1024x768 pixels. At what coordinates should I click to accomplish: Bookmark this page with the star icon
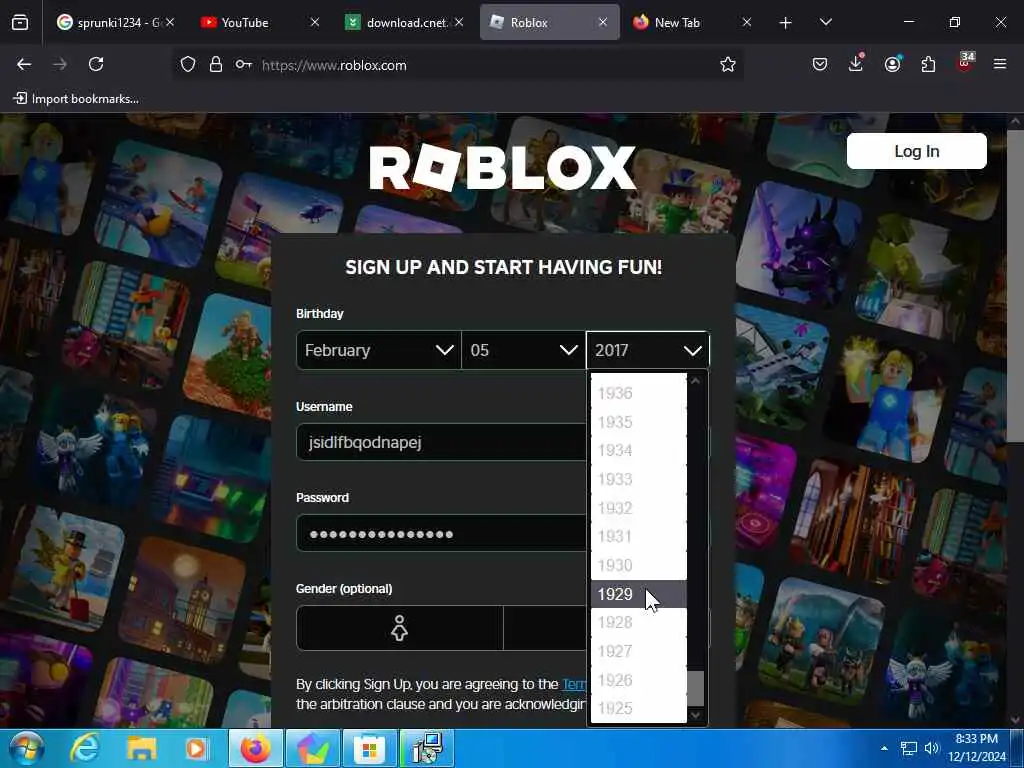(728, 64)
